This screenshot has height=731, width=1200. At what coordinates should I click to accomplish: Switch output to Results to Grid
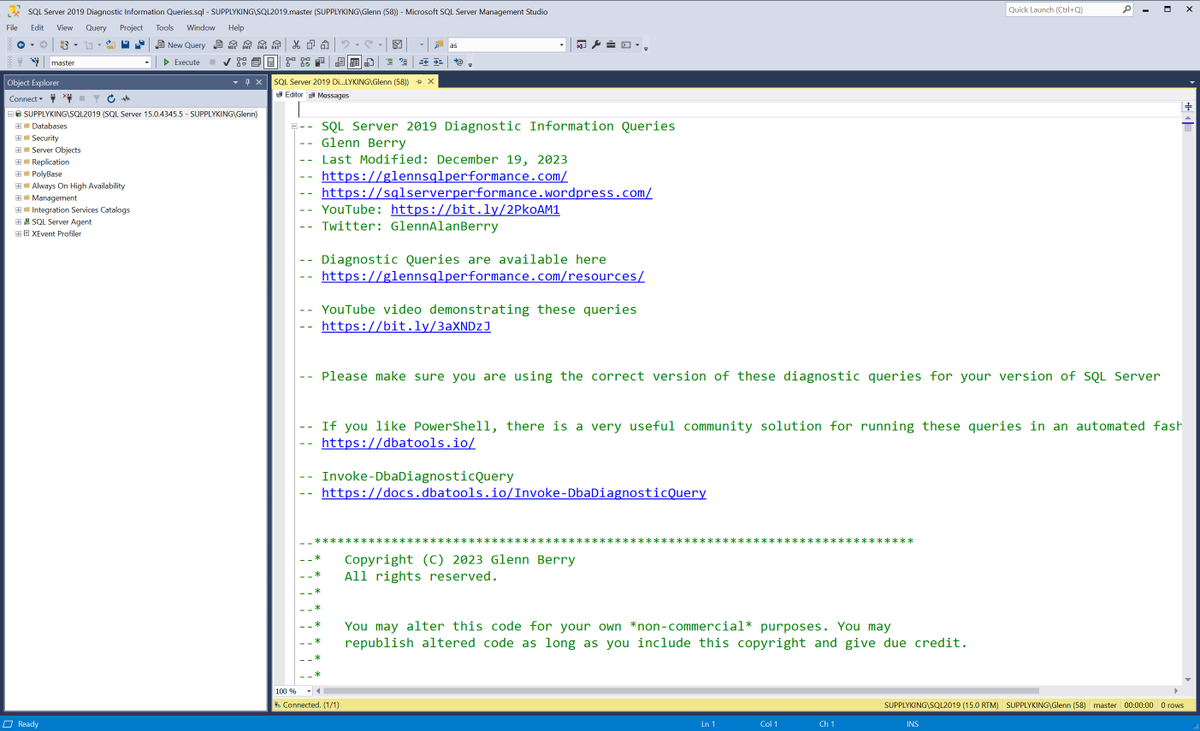(x=355, y=62)
